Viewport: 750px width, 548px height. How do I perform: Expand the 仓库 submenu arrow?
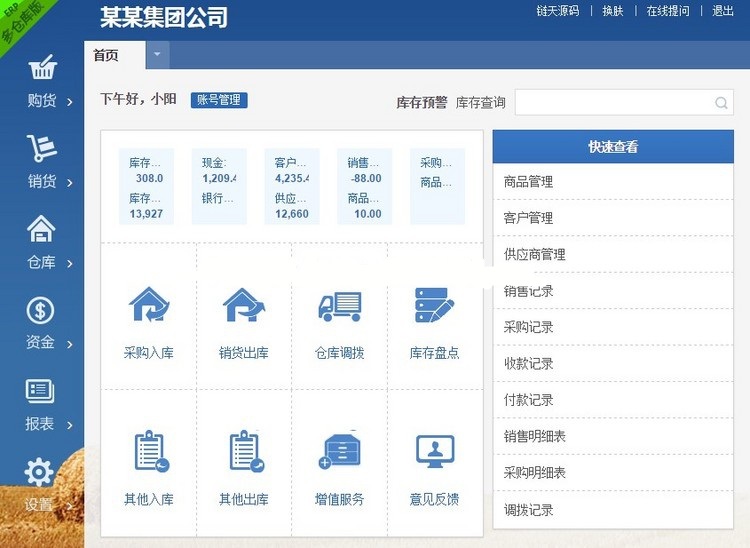(70, 263)
